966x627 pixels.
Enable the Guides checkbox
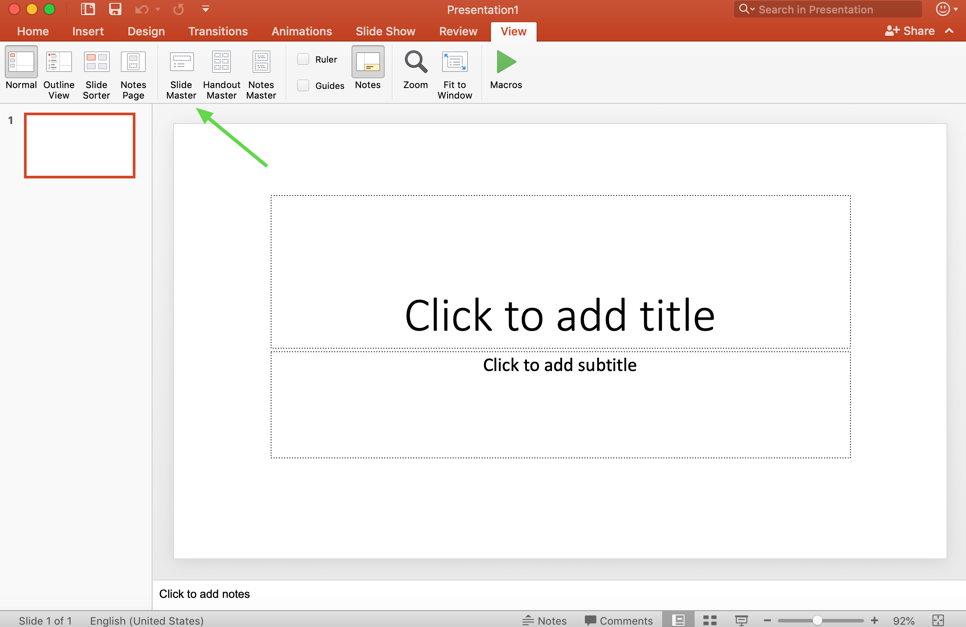click(303, 86)
